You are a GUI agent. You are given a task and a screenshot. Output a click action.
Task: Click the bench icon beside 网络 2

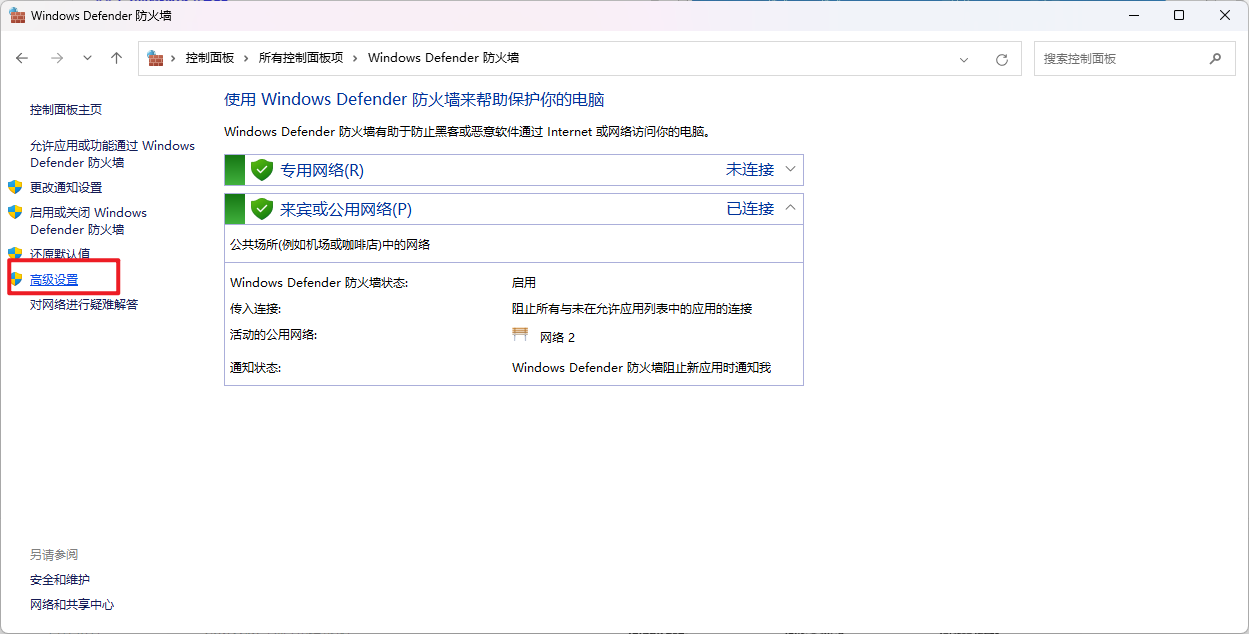coord(520,335)
